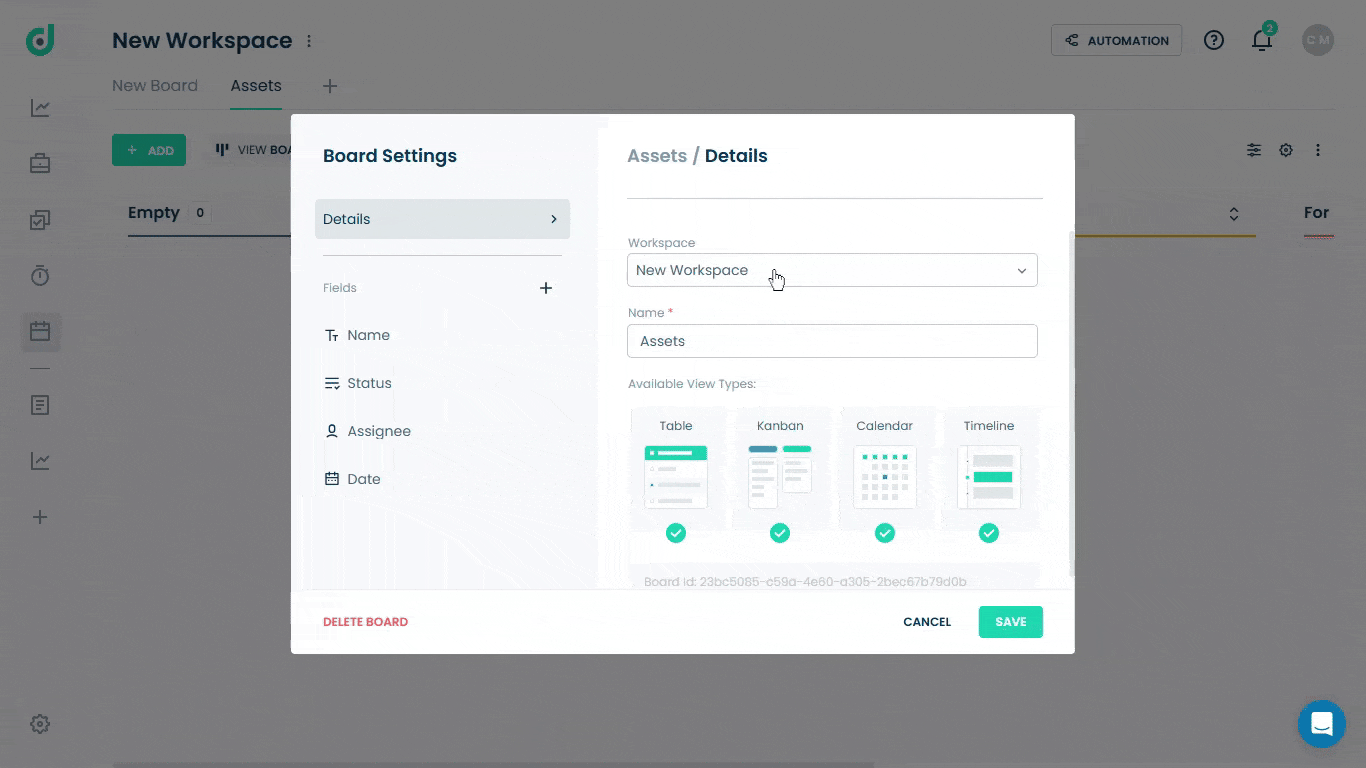
Task: Toggle the Table view type checkmark
Action: (676, 533)
